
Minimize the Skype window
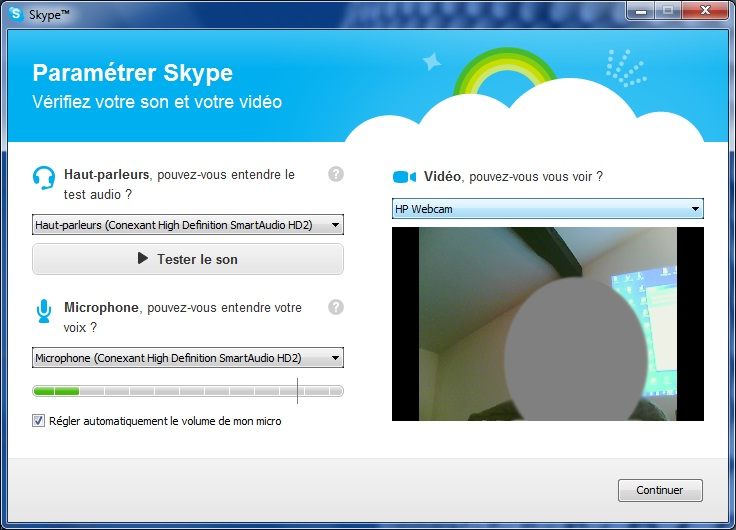point(641,11)
